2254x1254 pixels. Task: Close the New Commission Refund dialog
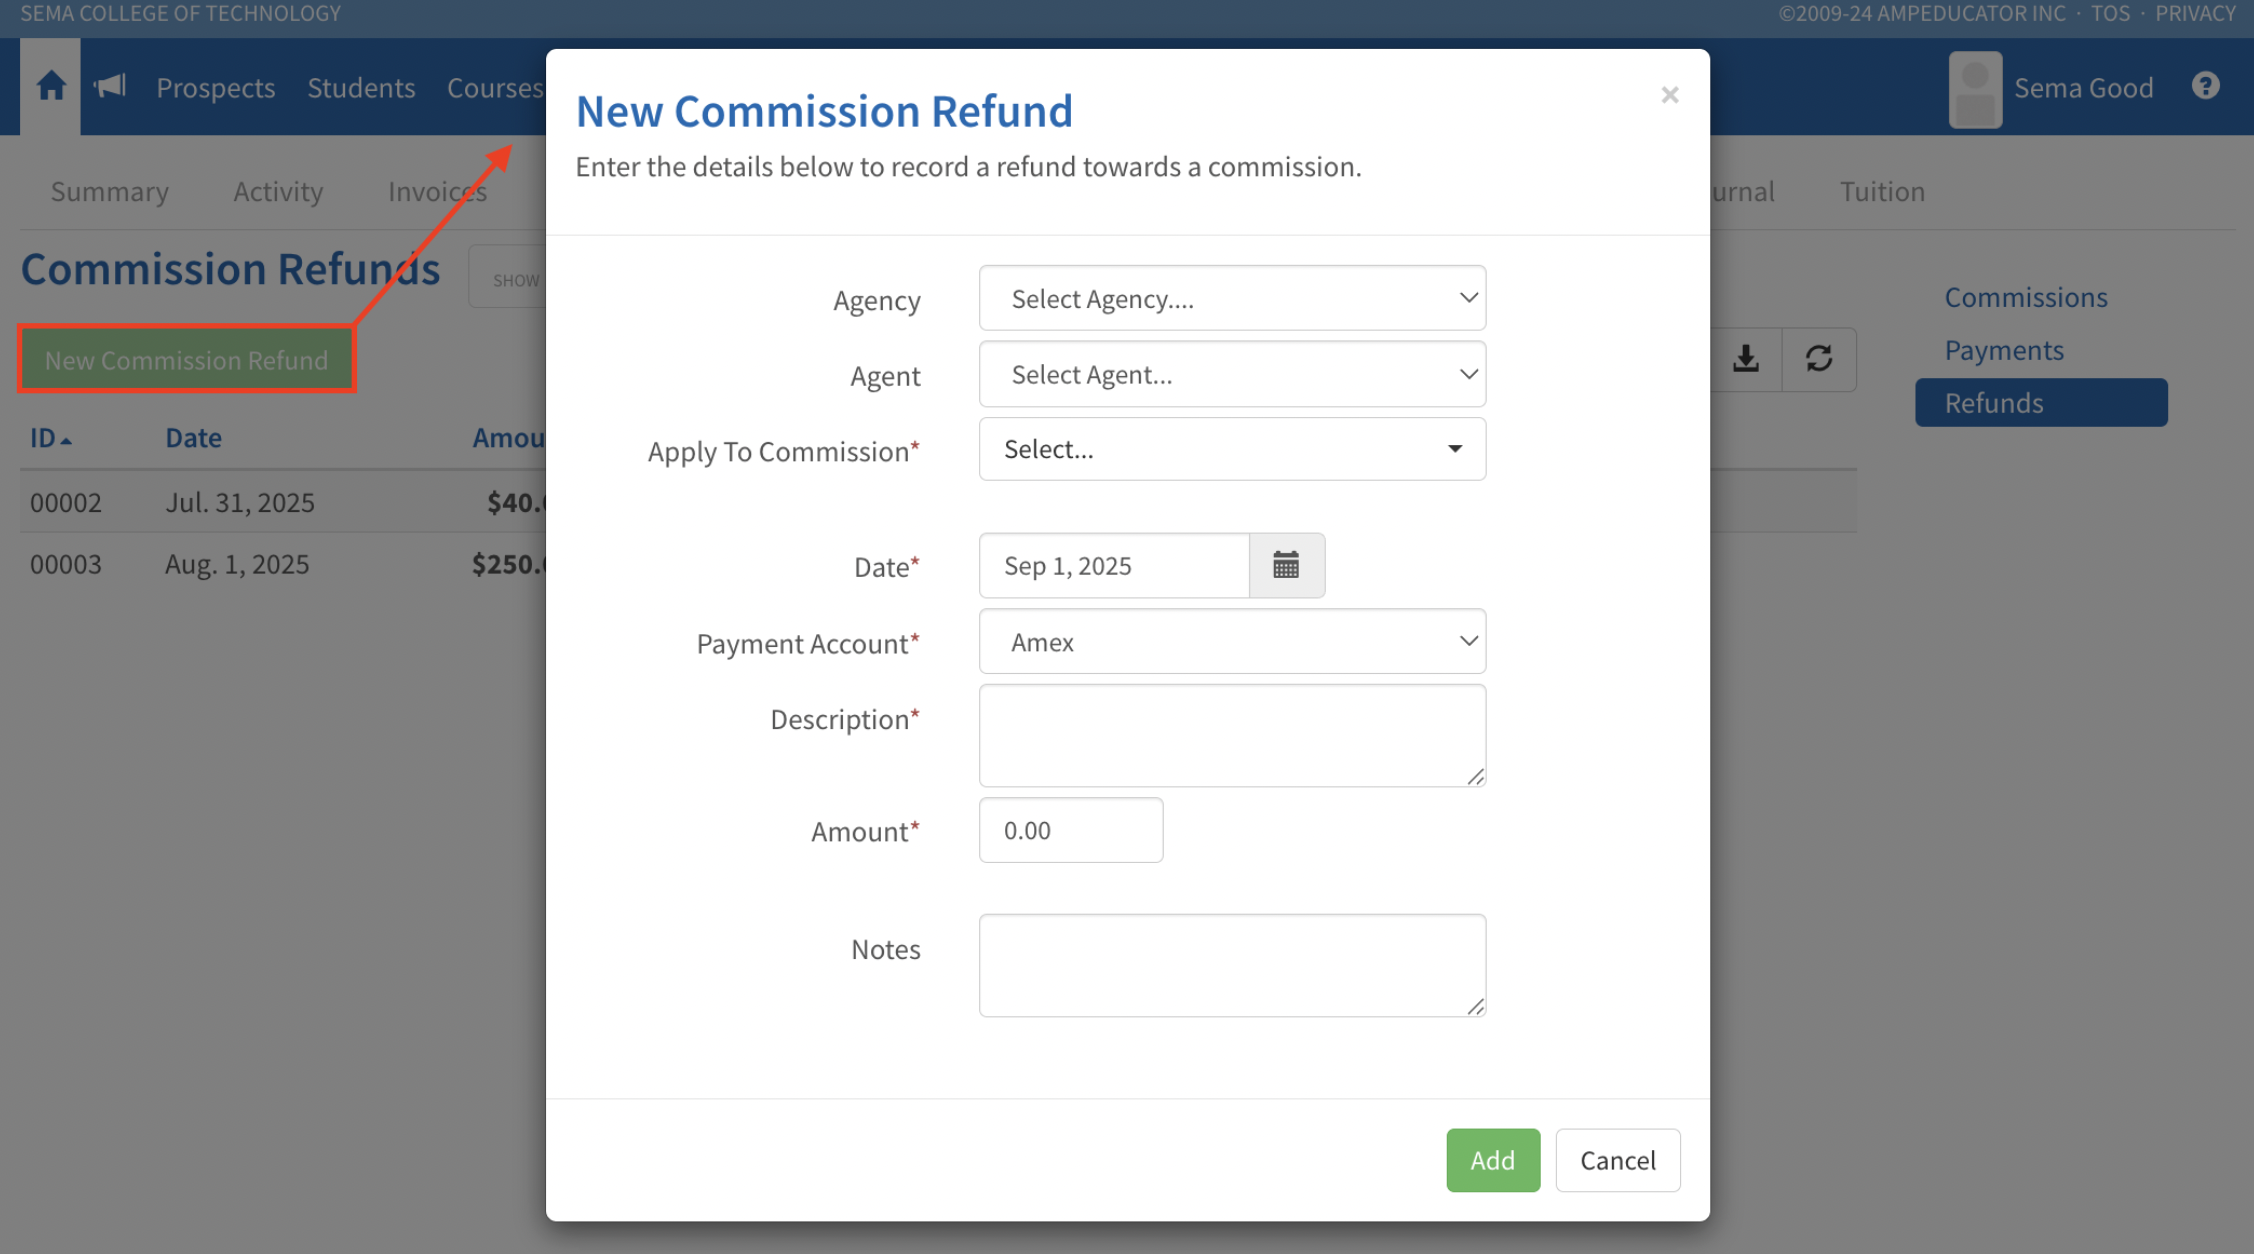(1669, 95)
